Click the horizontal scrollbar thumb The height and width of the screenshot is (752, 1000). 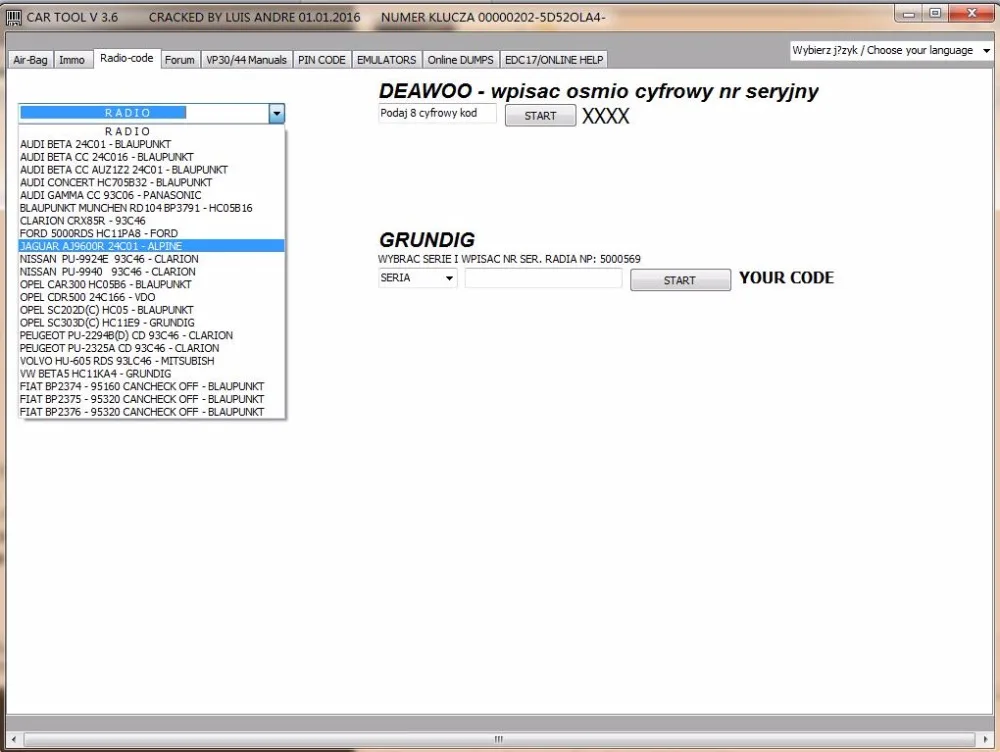499,739
